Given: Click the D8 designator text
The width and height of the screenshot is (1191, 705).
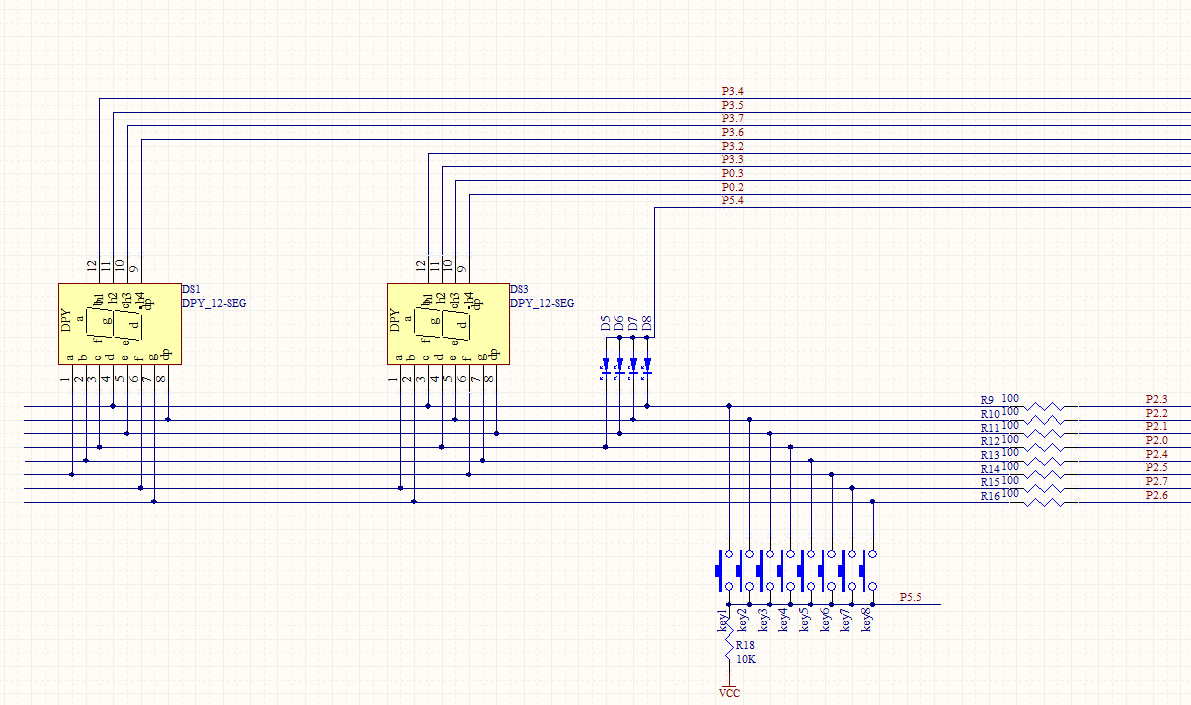Looking at the screenshot, I should (646, 324).
